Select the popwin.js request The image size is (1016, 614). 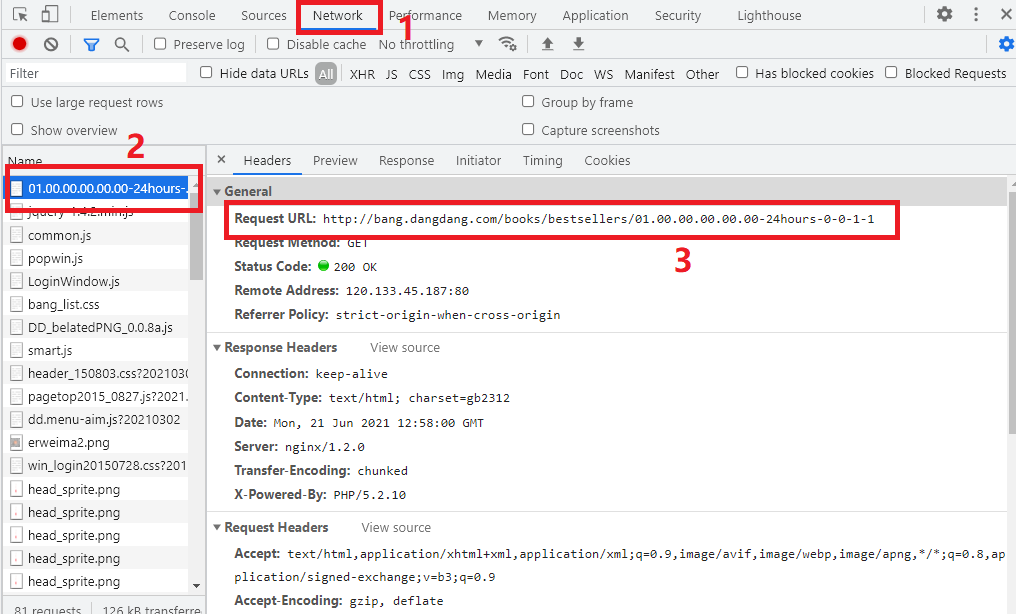pyautogui.click(x=98, y=258)
